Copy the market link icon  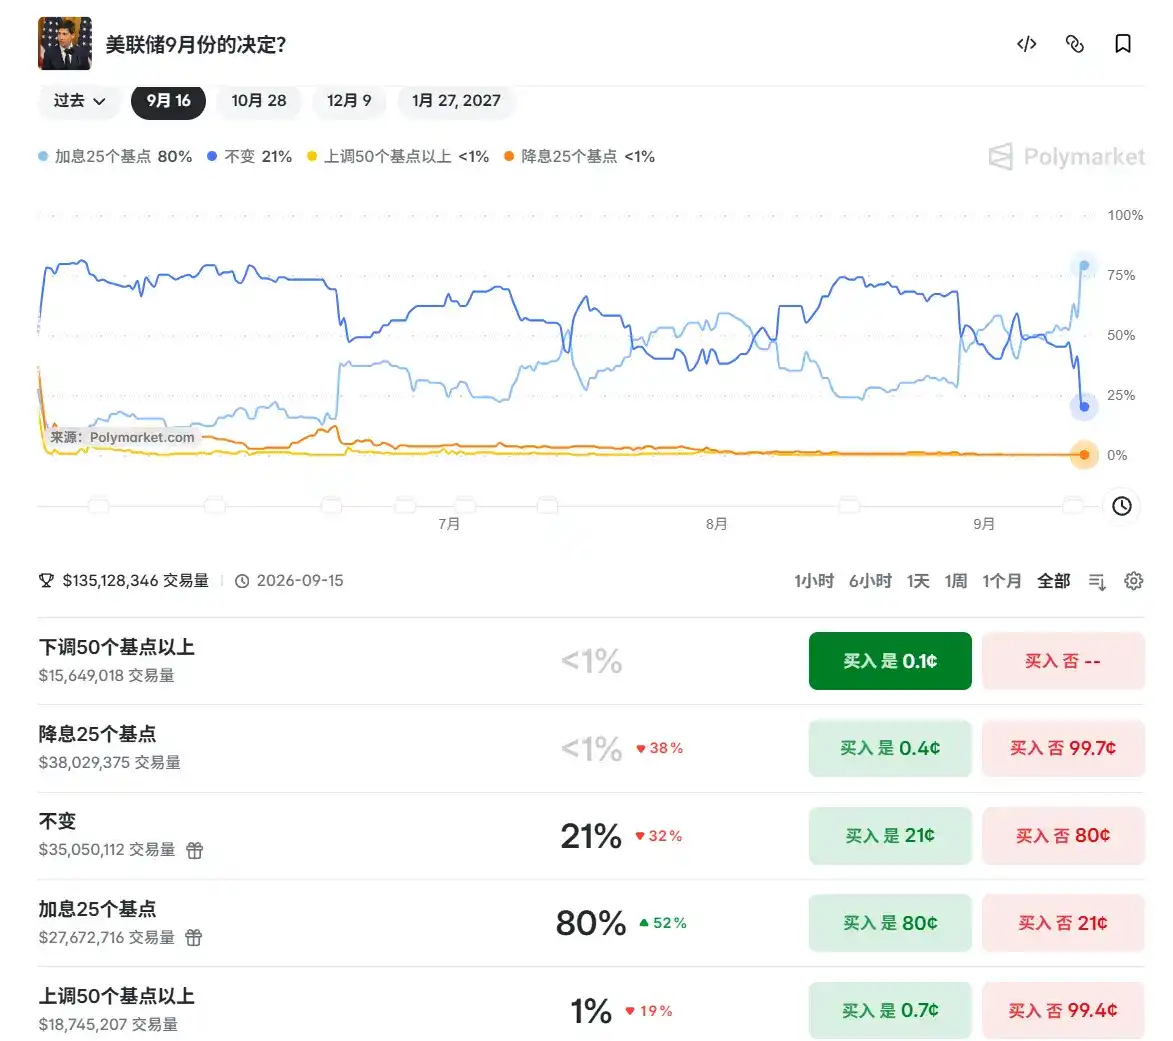click(x=1074, y=44)
